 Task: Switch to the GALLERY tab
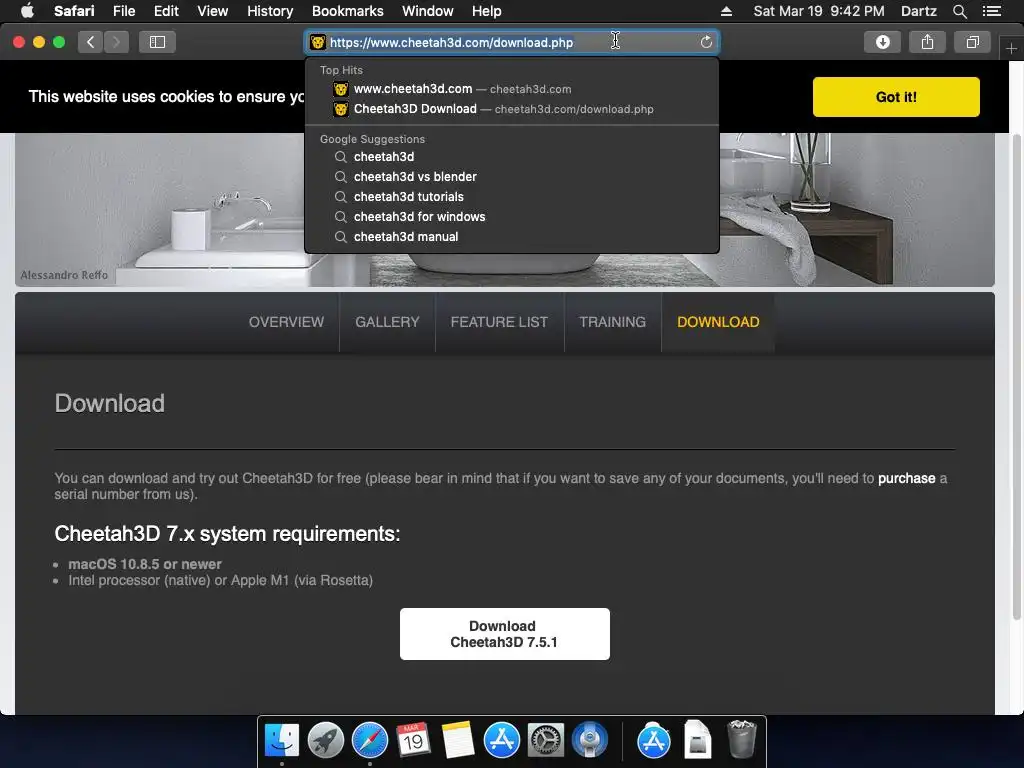(x=387, y=322)
